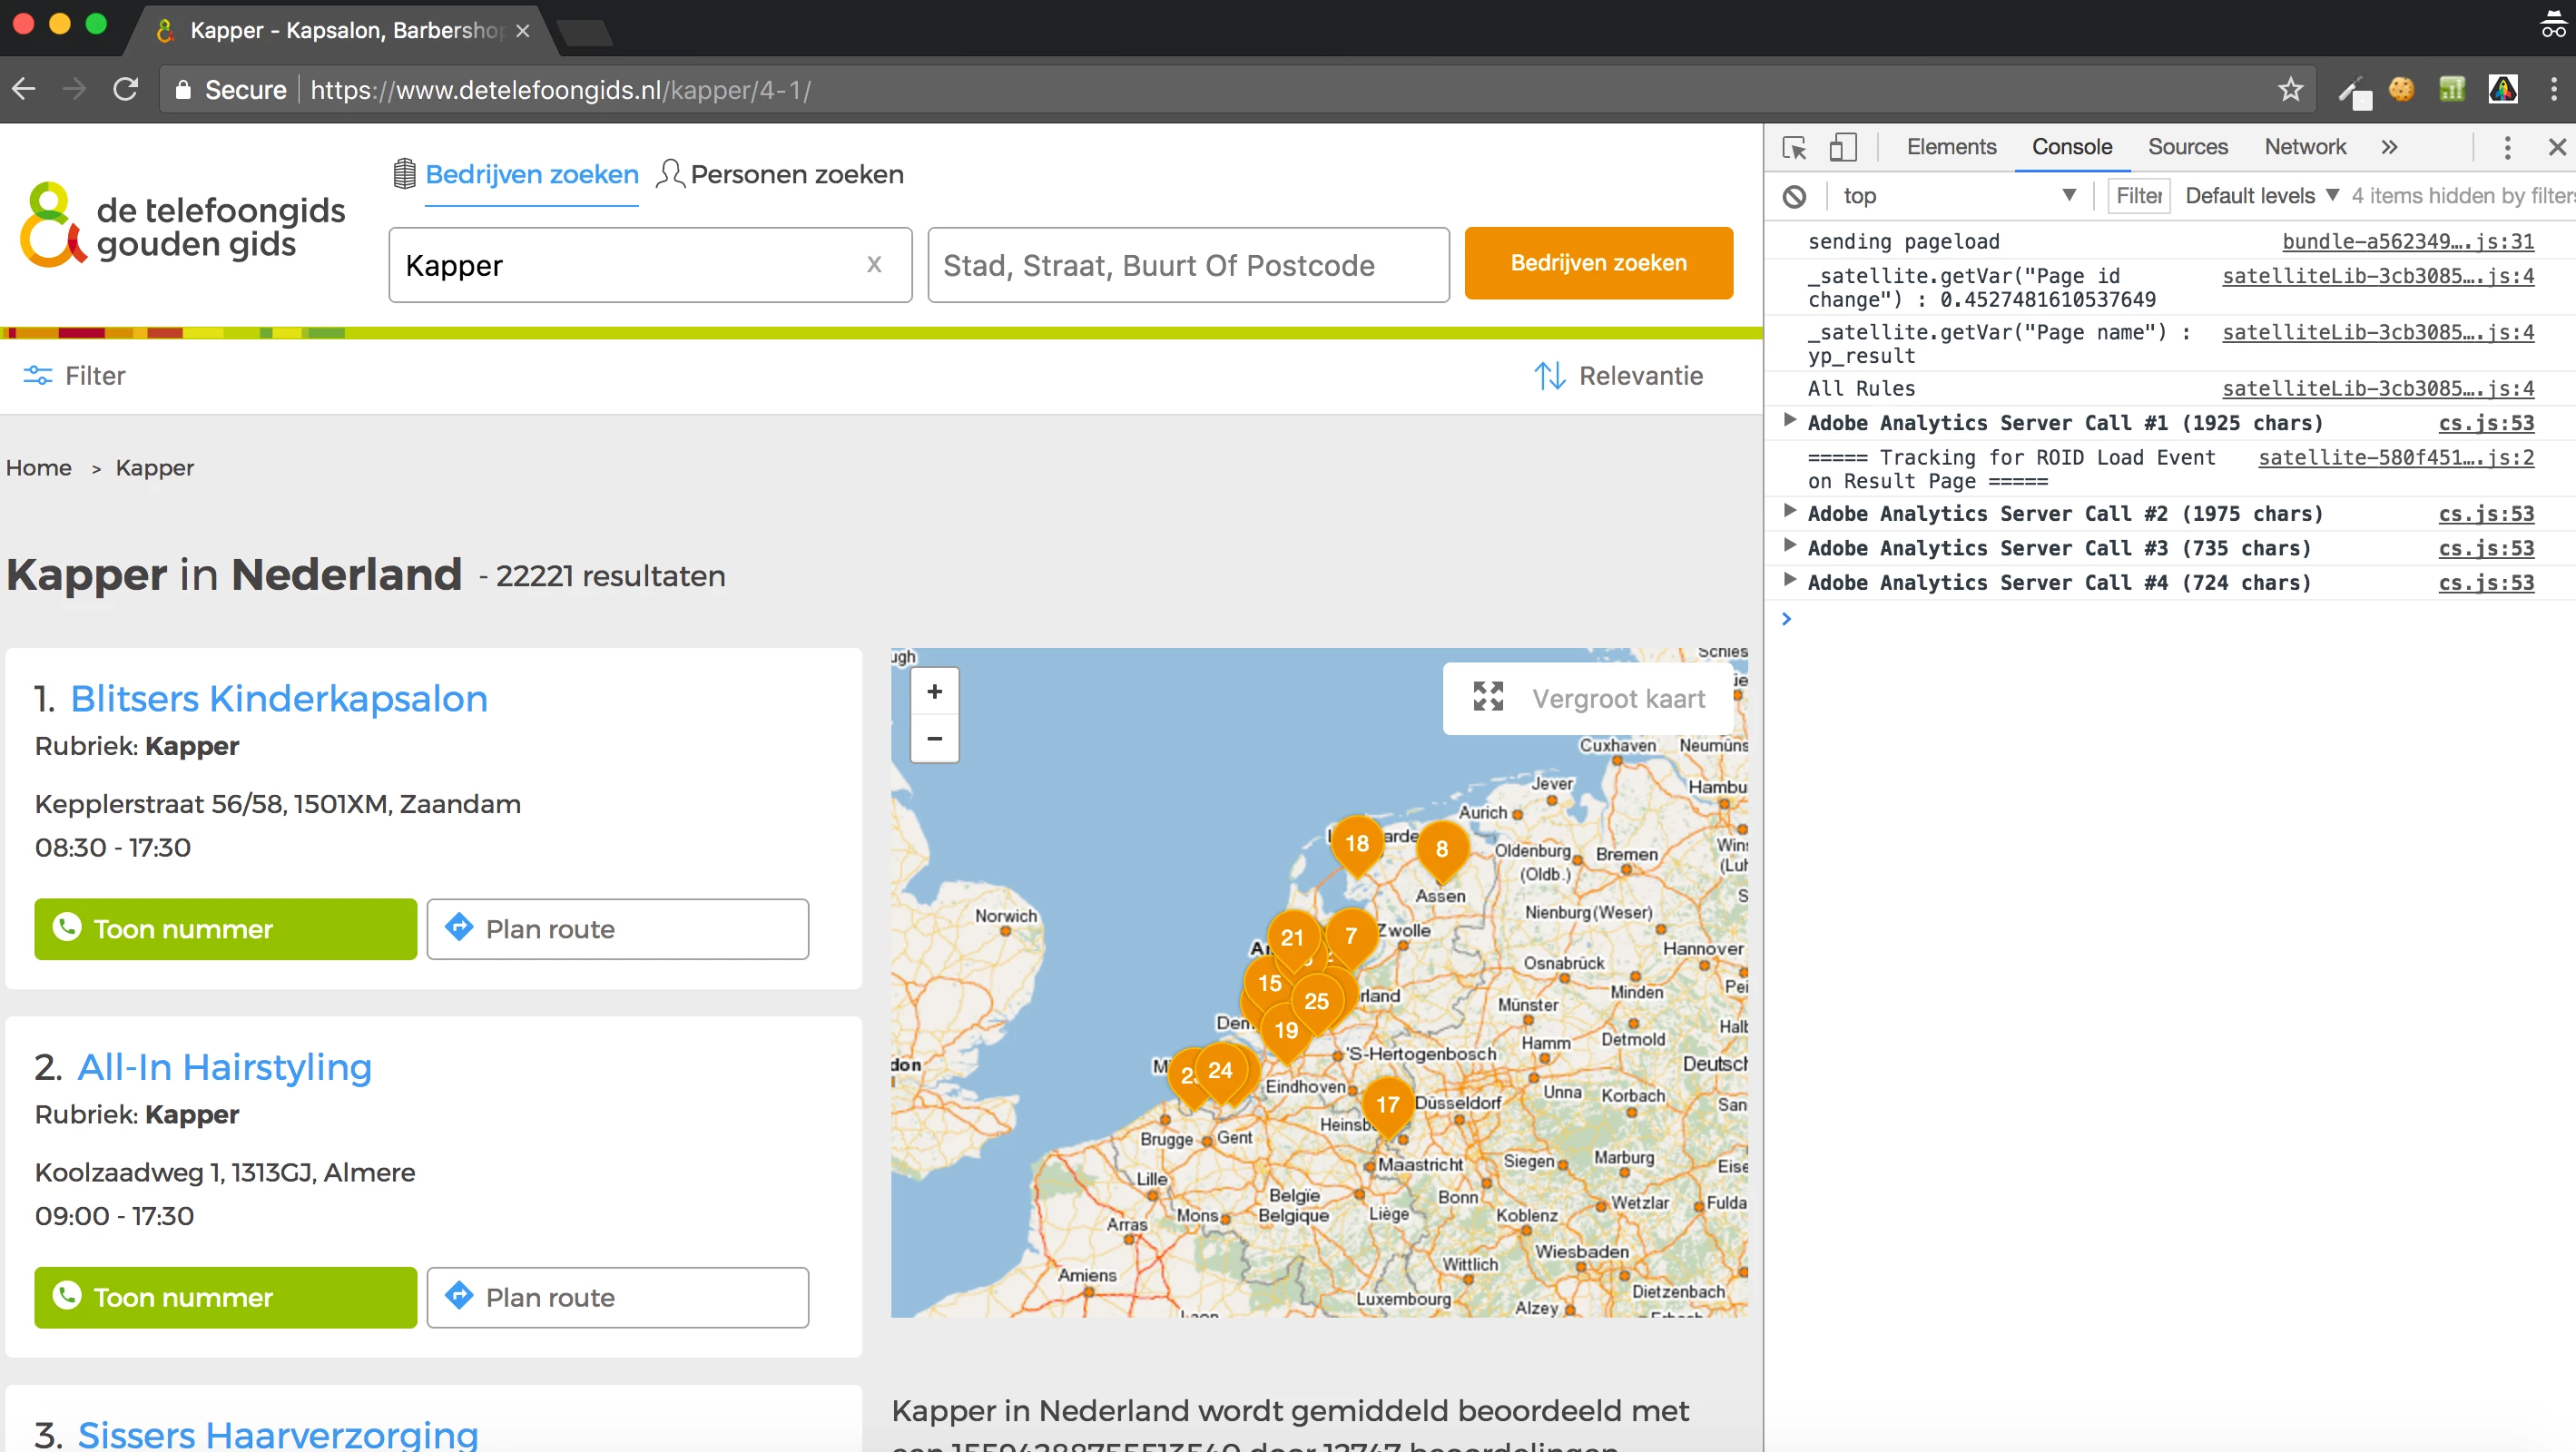Image resolution: width=2576 pixels, height=1452 pixels.
Task: Expand Adobe Analytics Server Call #1
Action: (1790, 421)
